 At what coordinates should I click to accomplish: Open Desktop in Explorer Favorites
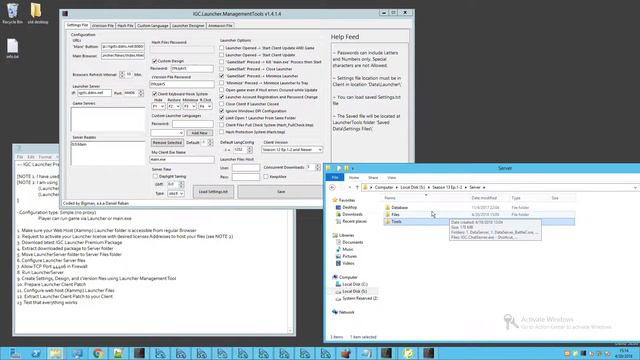349,207
